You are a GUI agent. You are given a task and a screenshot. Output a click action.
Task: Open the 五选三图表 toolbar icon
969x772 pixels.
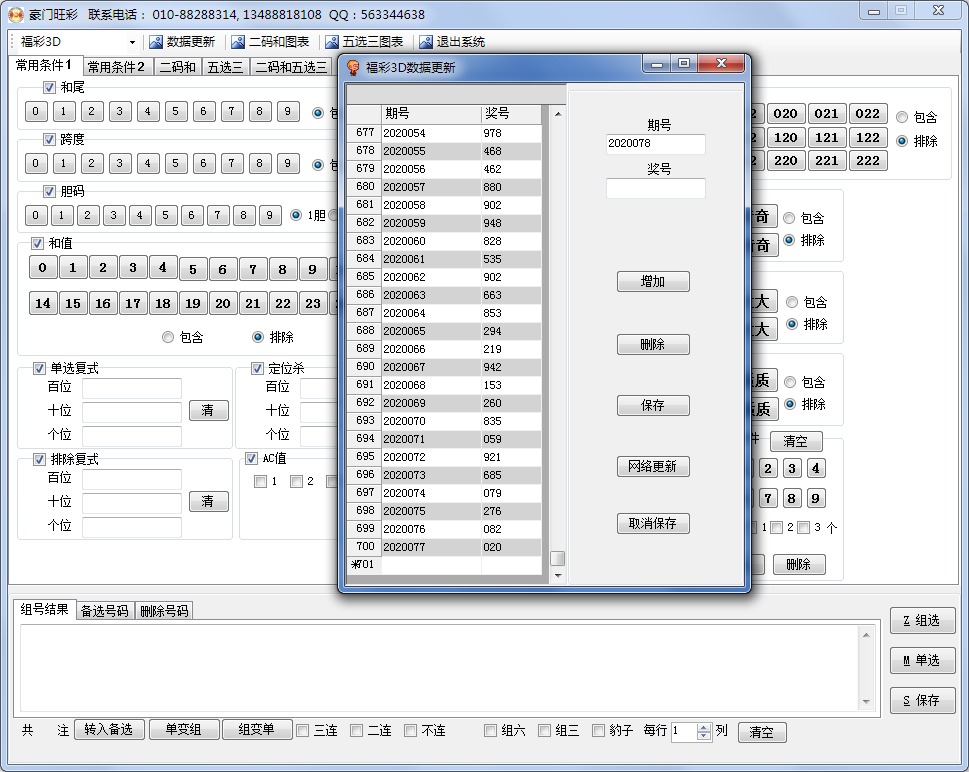[332, 42]
